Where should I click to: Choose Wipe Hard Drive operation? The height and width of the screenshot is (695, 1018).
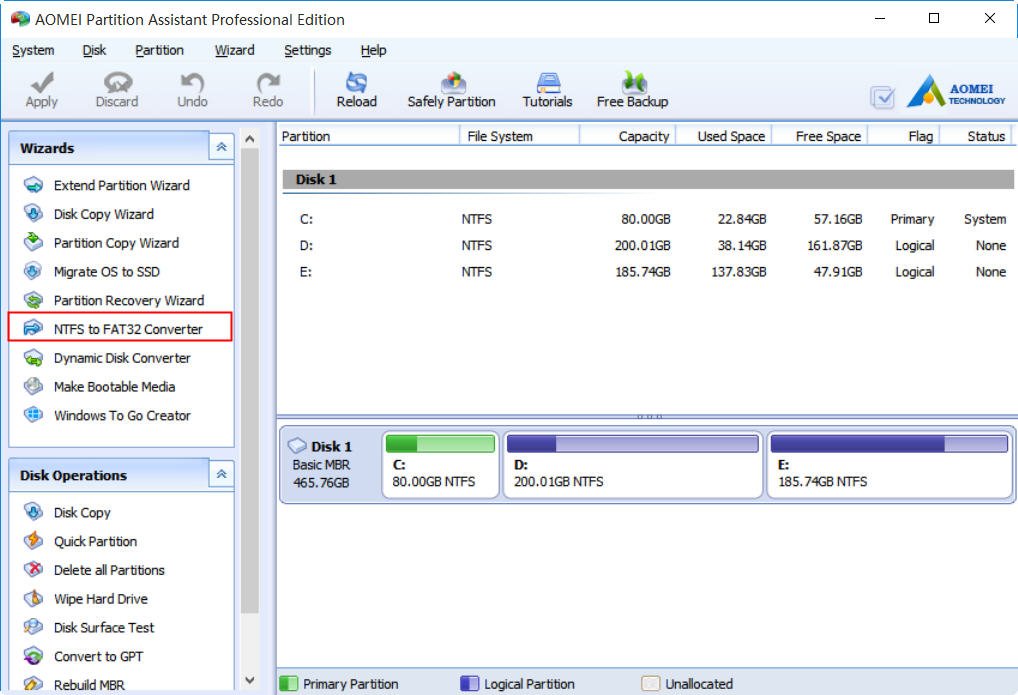pyautogui.click(x=101, y=598)
